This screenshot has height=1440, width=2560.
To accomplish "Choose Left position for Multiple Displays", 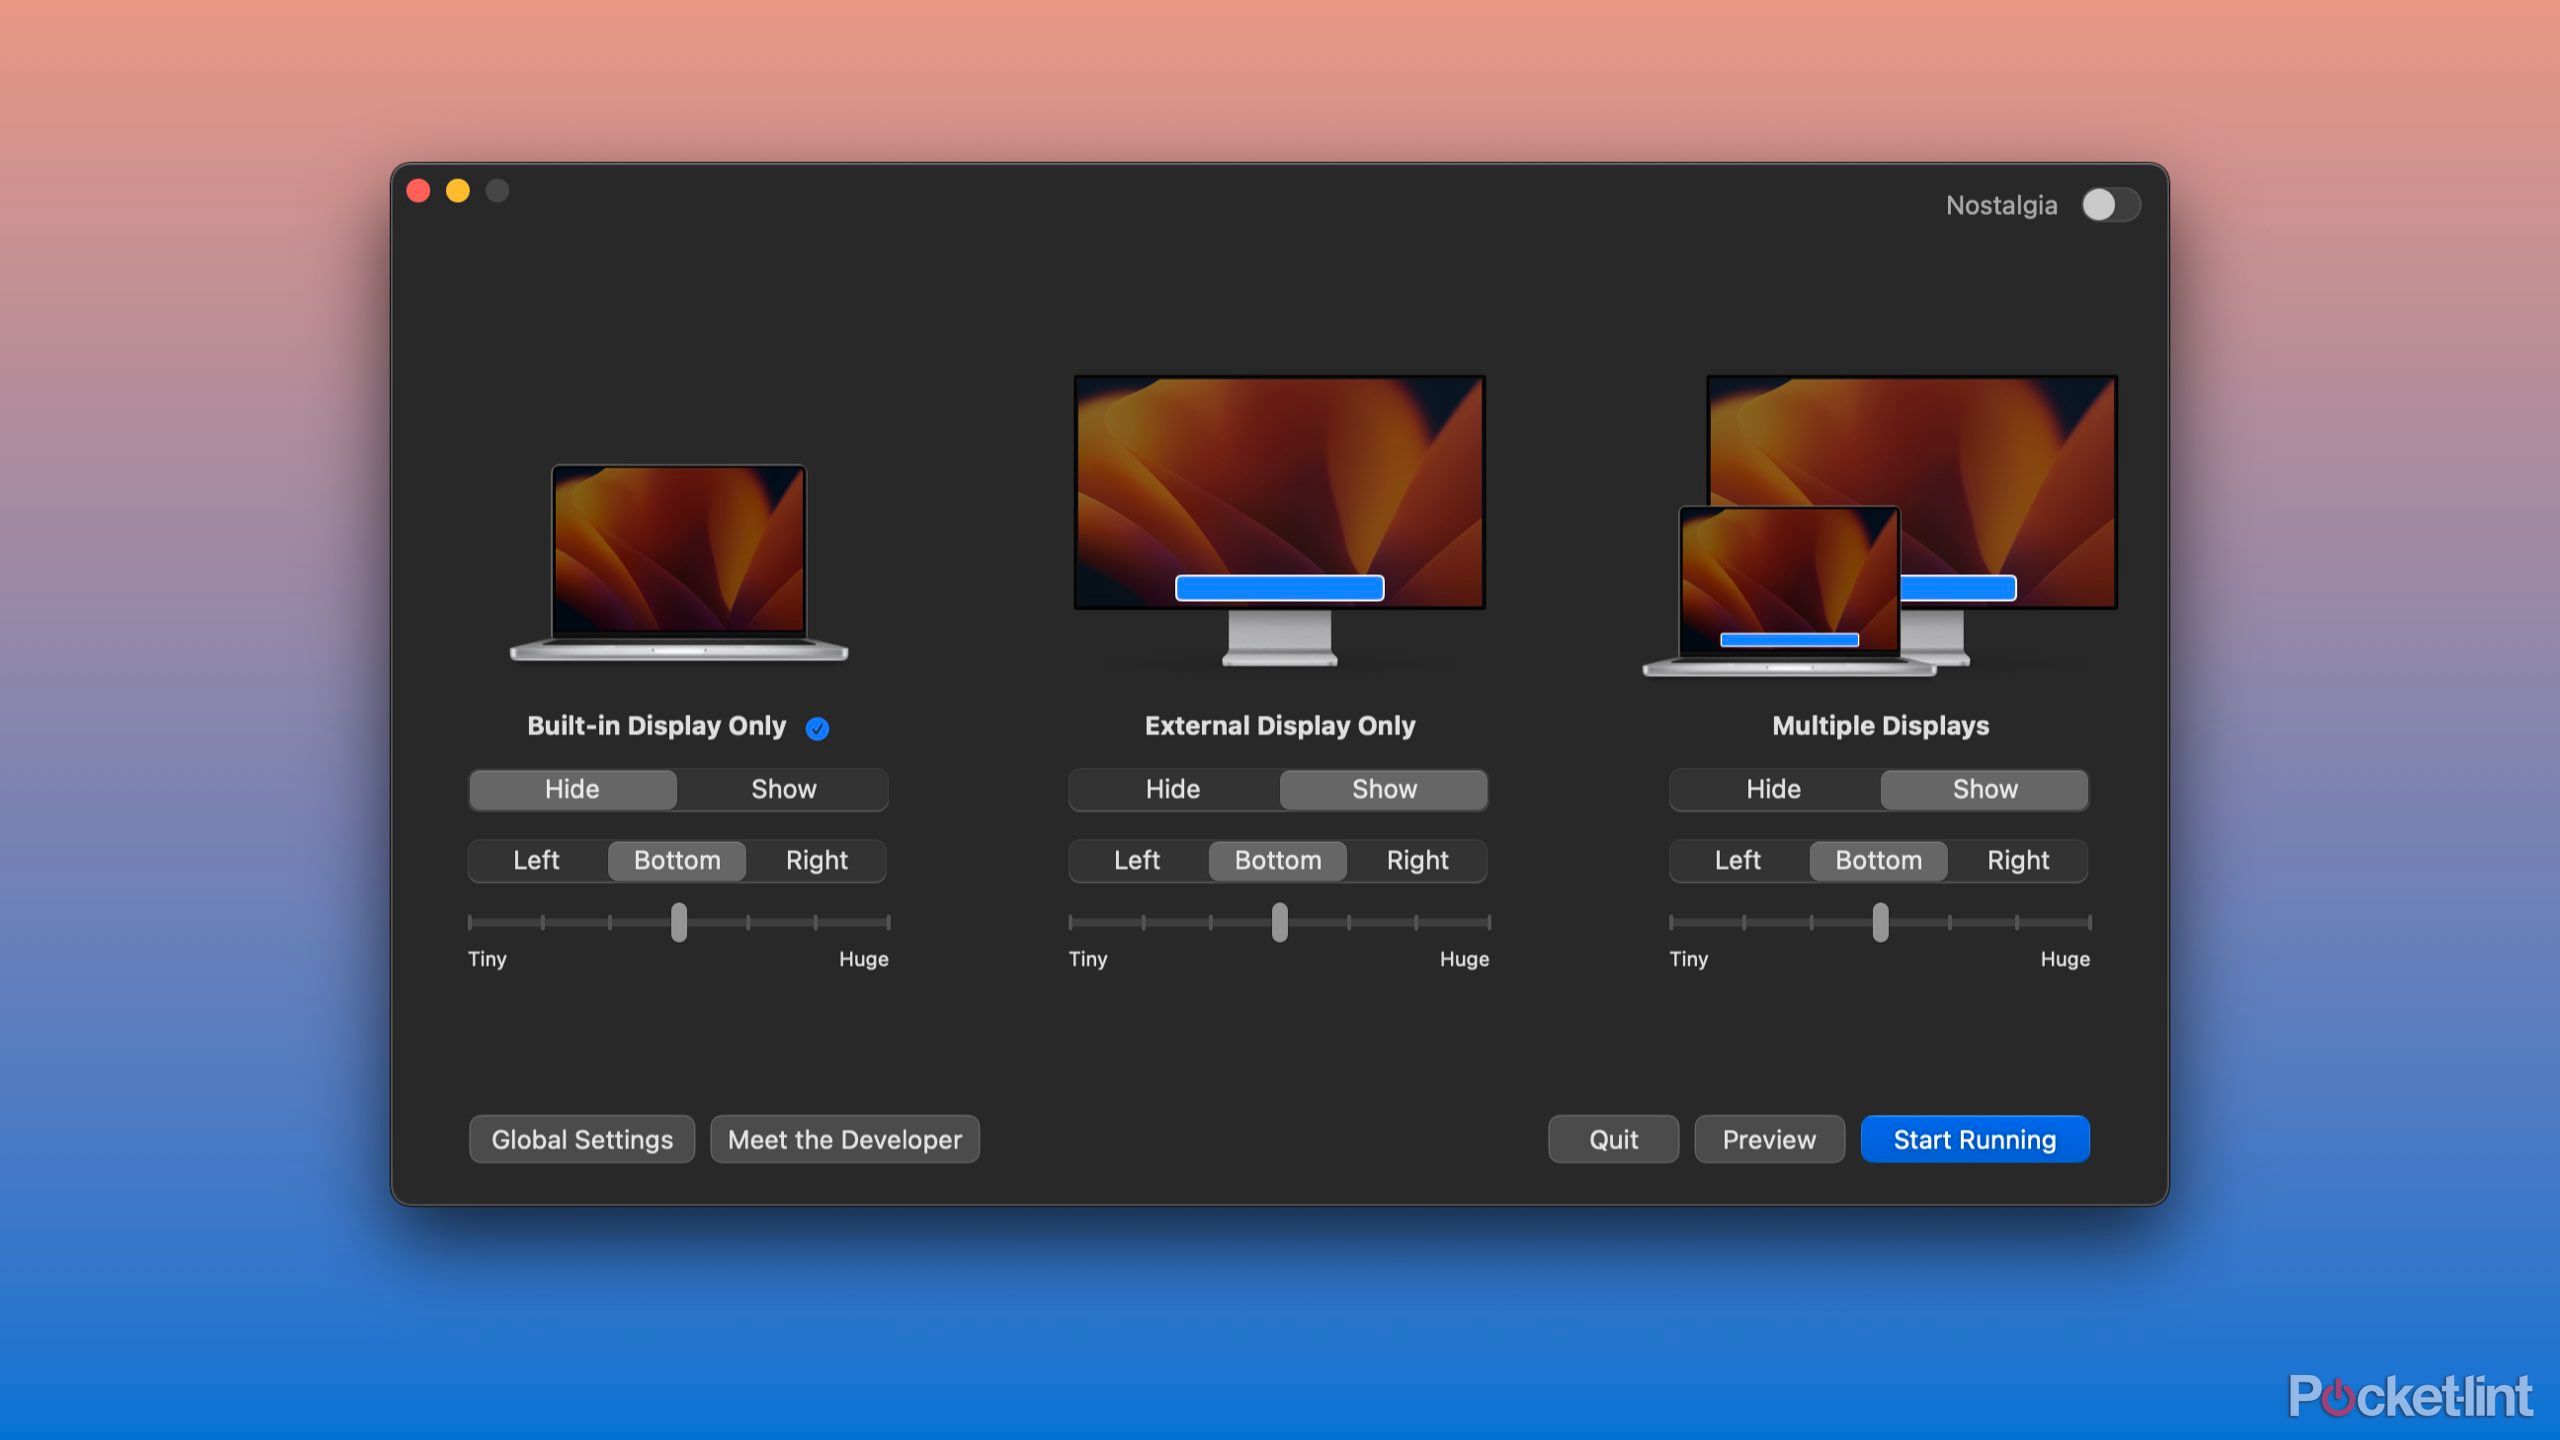I will (1737, 861).
